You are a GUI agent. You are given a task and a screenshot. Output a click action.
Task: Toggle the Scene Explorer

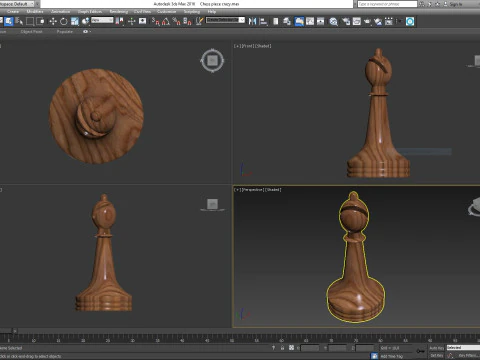[275, 21]
